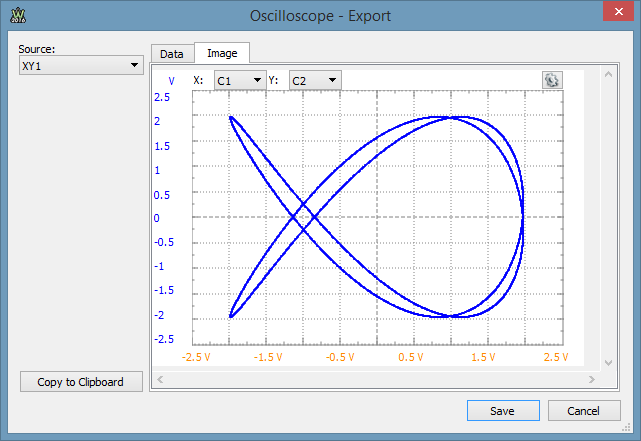Click the -0.5 V horizontal axis label
Viewport: 641px width, 441px height.
[x=340, y=357]
